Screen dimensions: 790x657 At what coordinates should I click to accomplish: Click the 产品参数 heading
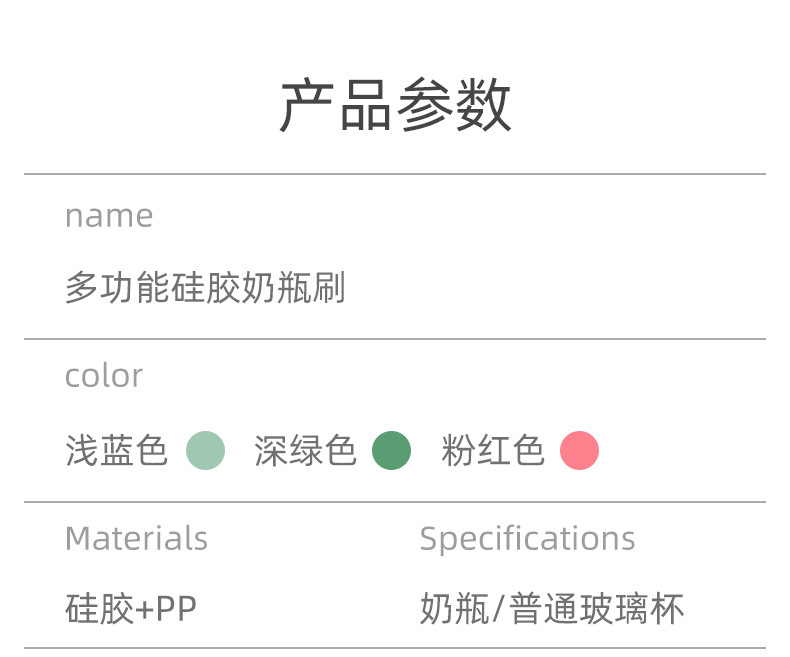(x=395, y=106)
